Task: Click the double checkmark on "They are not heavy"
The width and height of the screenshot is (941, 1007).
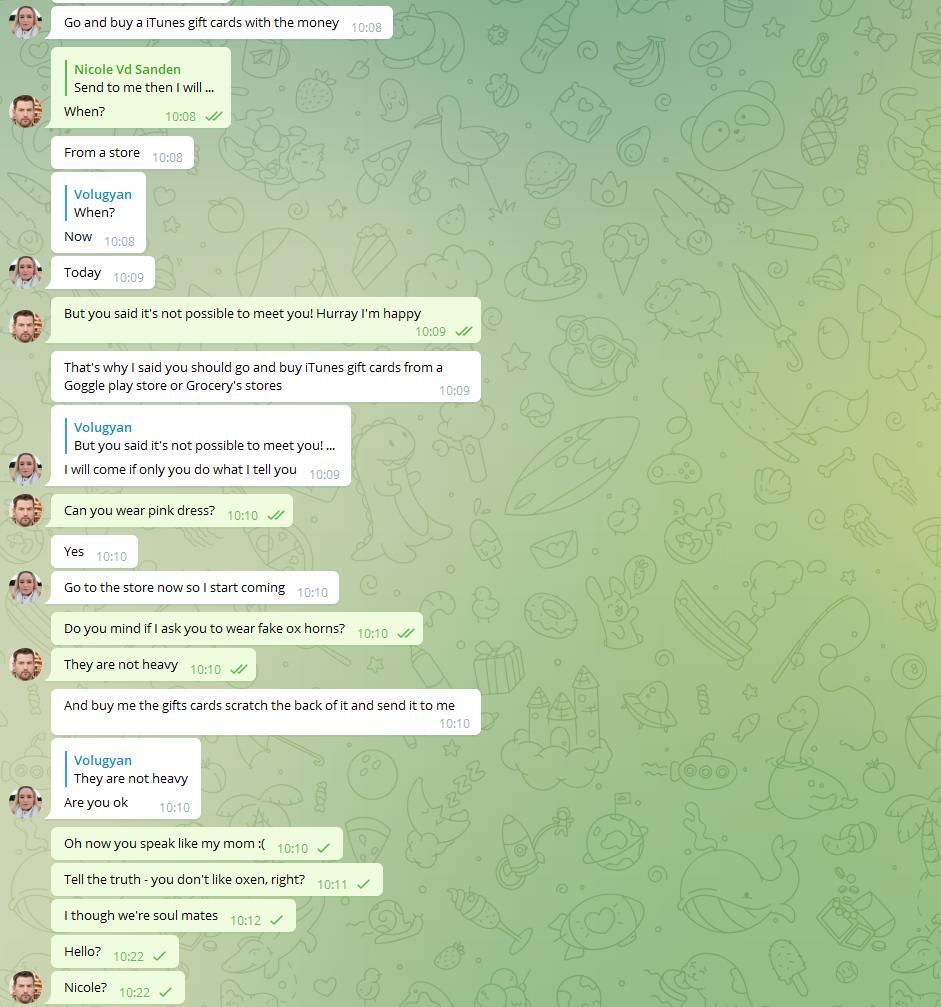Action: [238, 669]
